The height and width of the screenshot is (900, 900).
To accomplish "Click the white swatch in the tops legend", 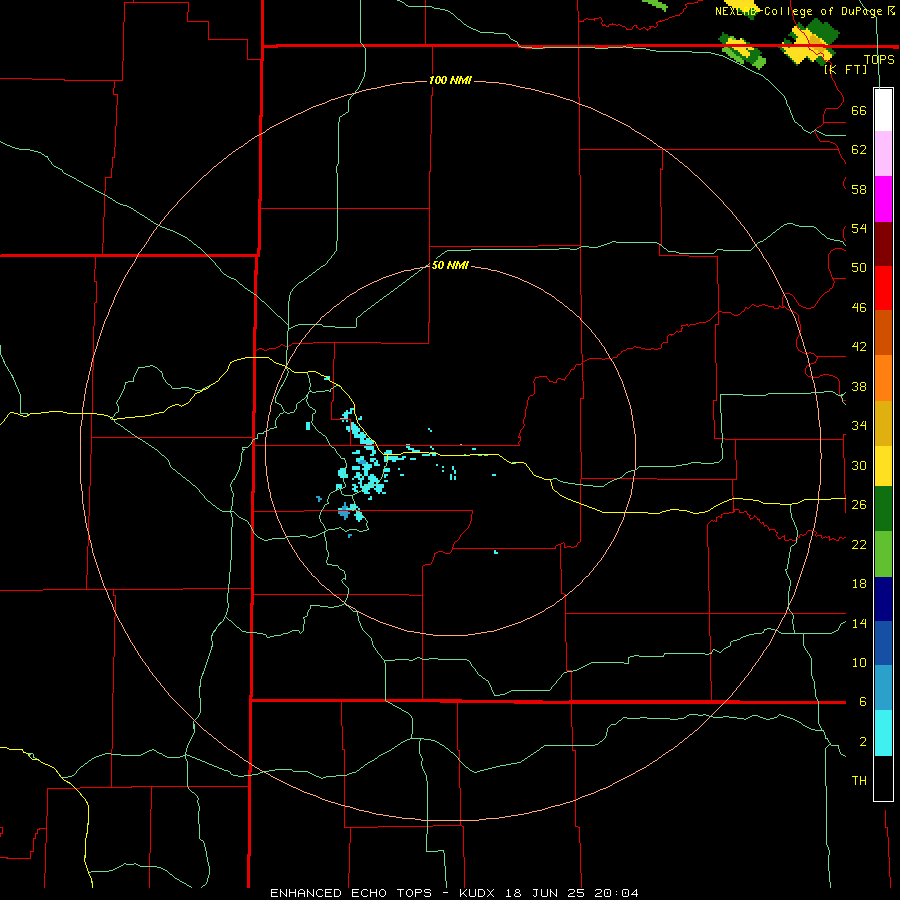I will pos(883,110).
